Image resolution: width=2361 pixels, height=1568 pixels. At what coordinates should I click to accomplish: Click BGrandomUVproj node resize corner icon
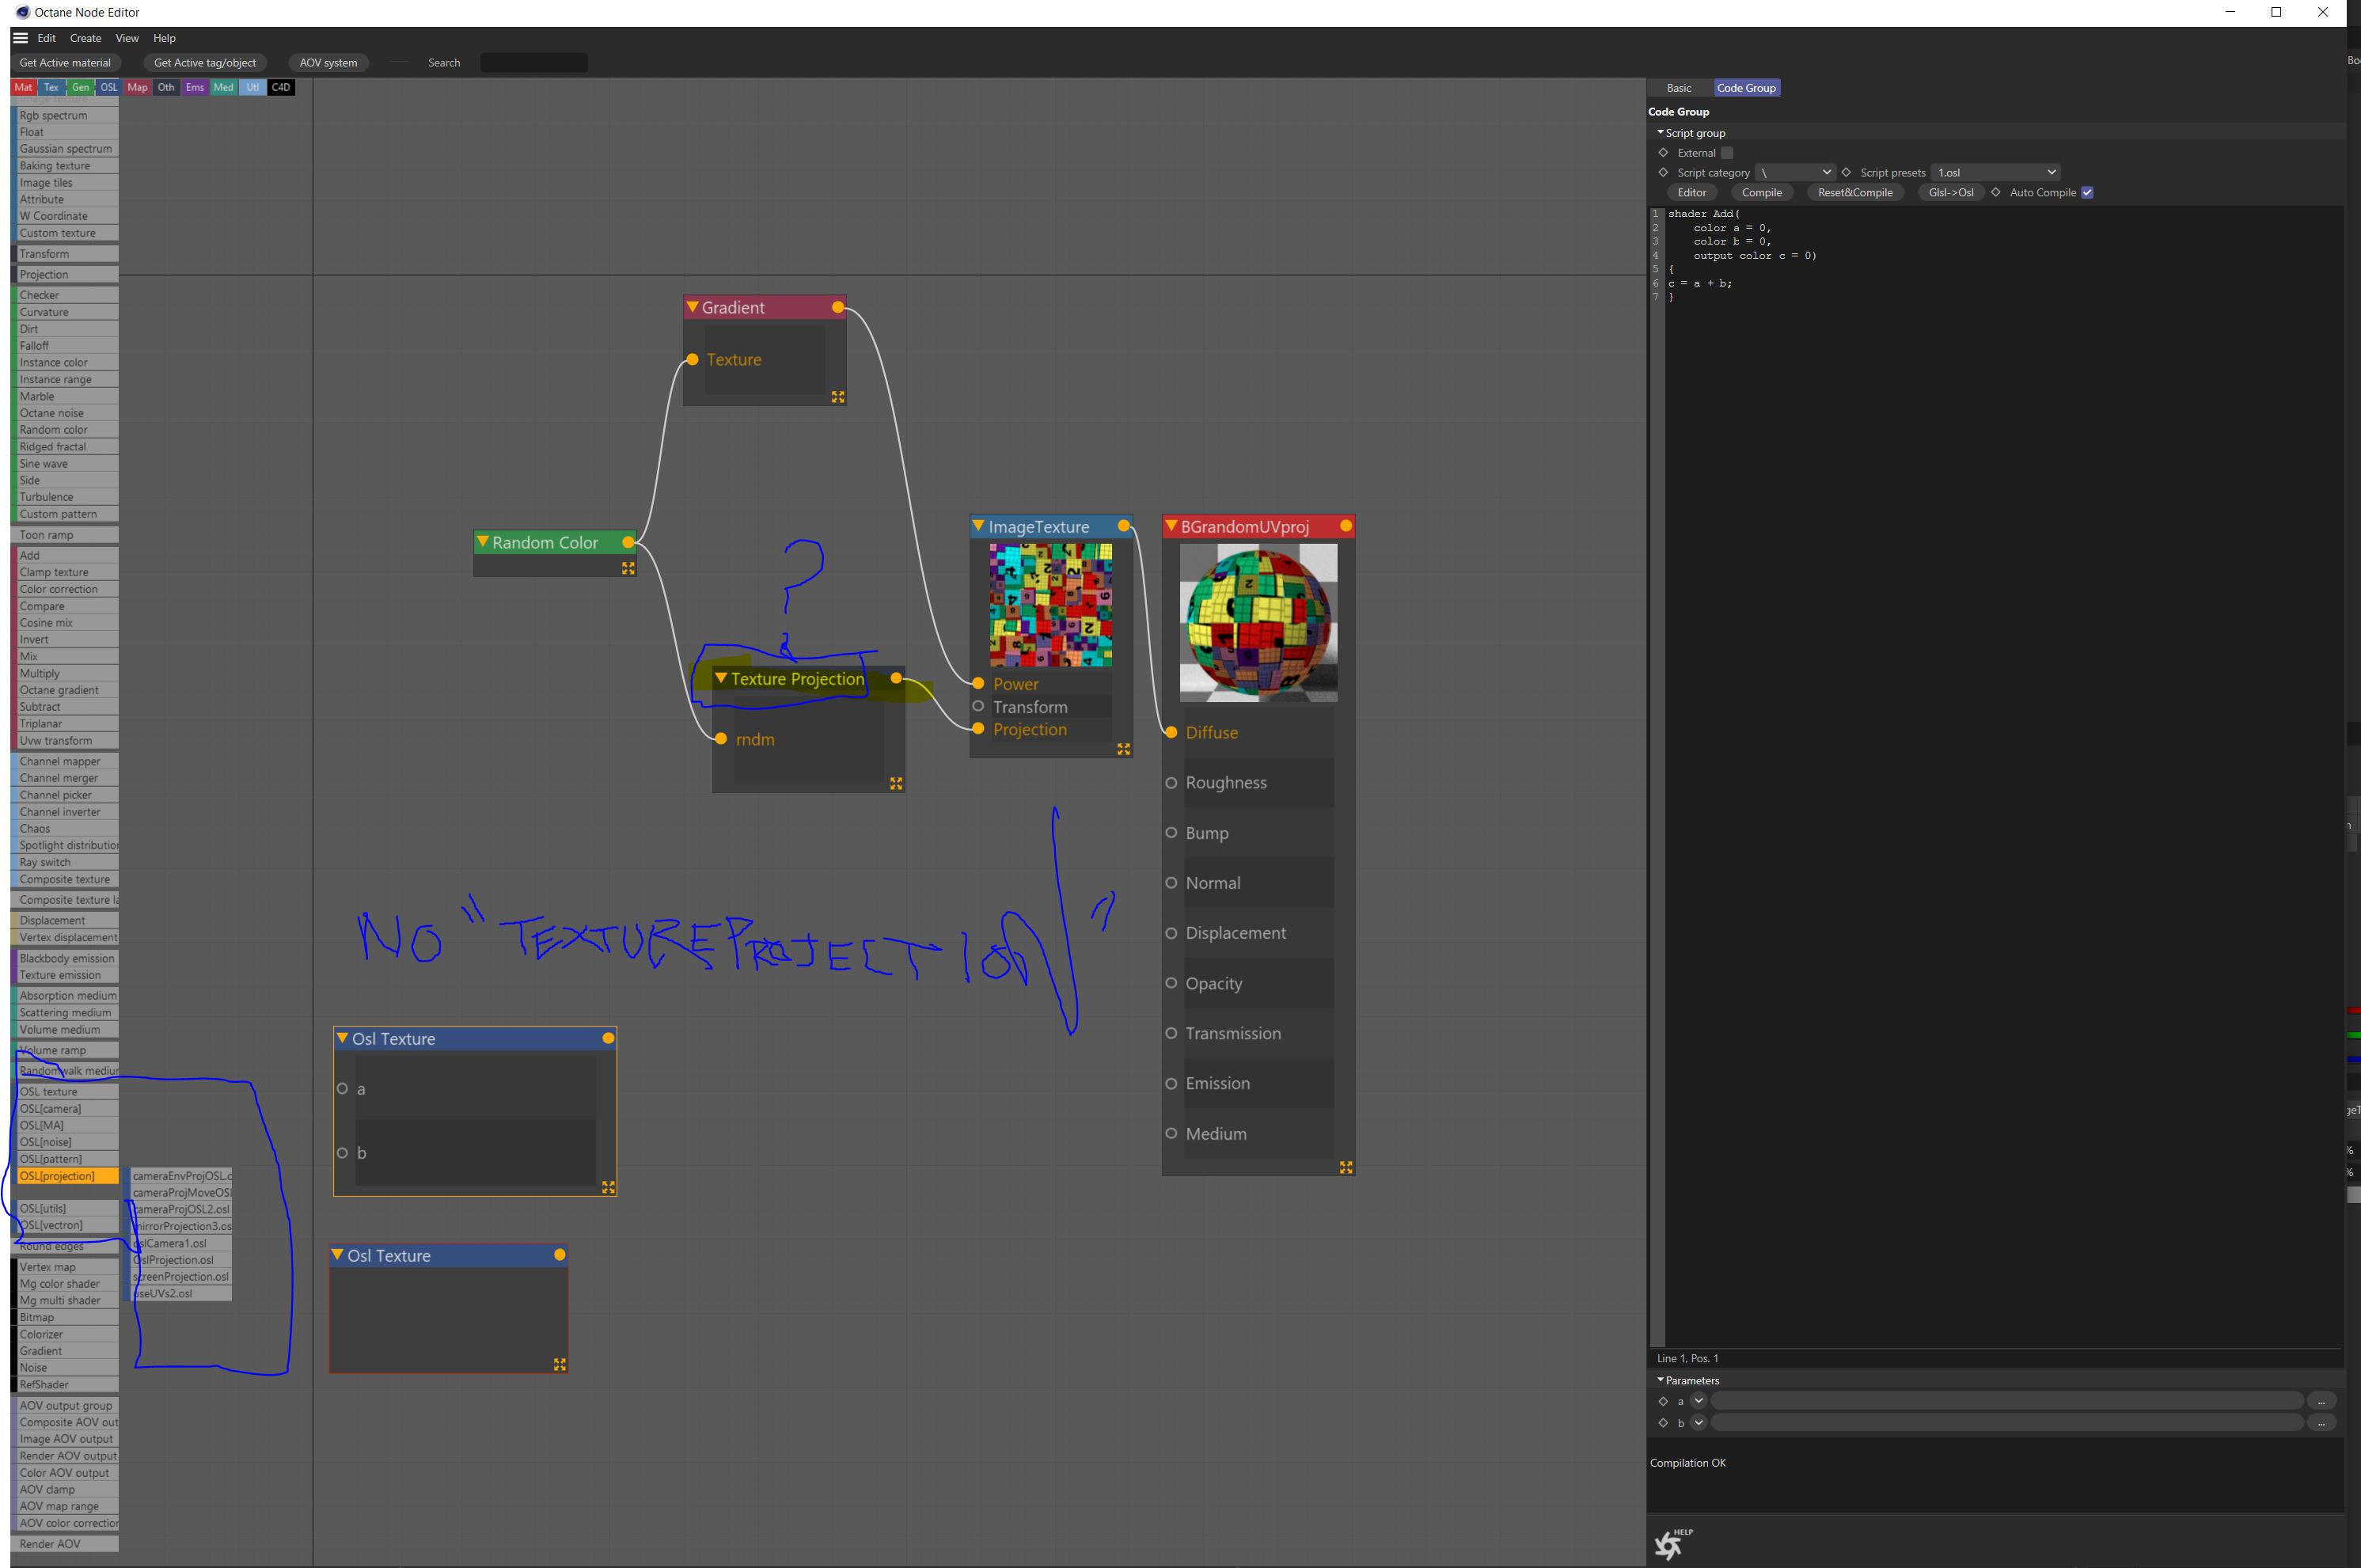(1346, 1167)
